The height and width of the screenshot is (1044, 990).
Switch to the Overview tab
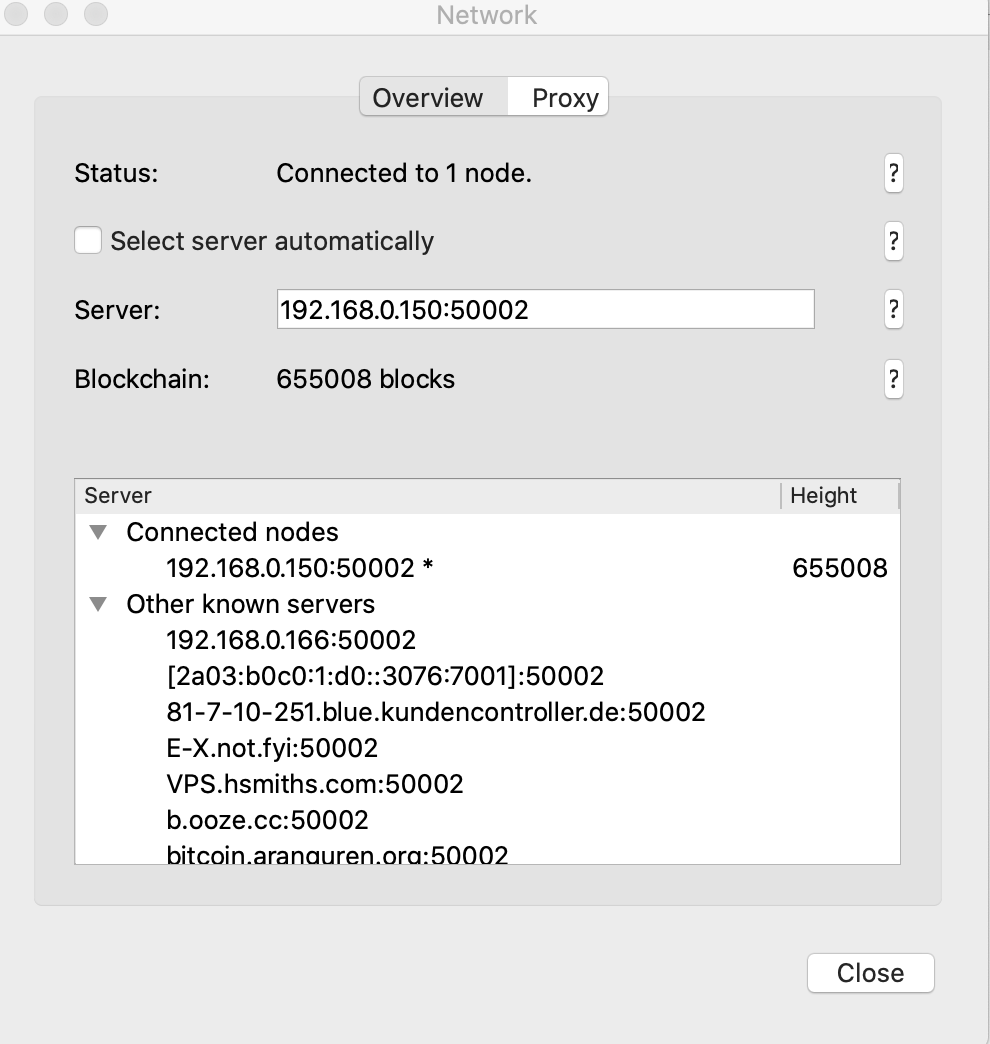coord(428,98)
